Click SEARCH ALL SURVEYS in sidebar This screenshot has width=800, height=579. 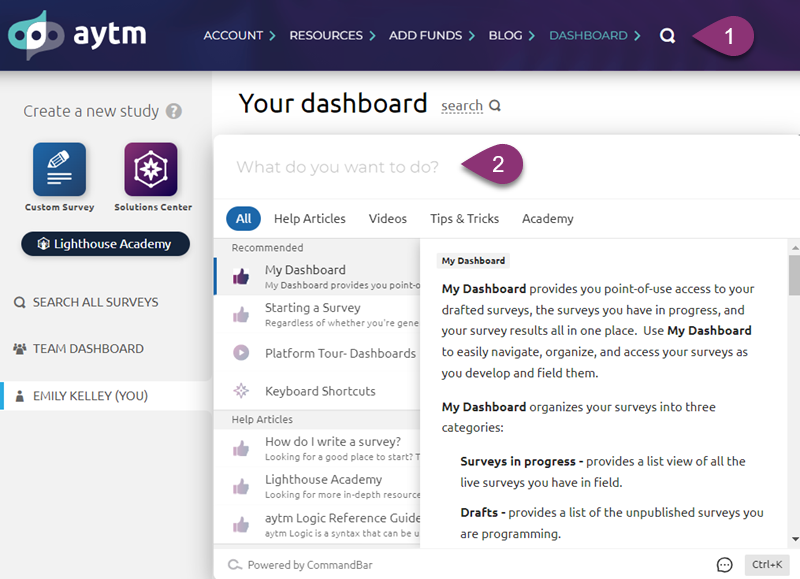[x=95, y=303]
